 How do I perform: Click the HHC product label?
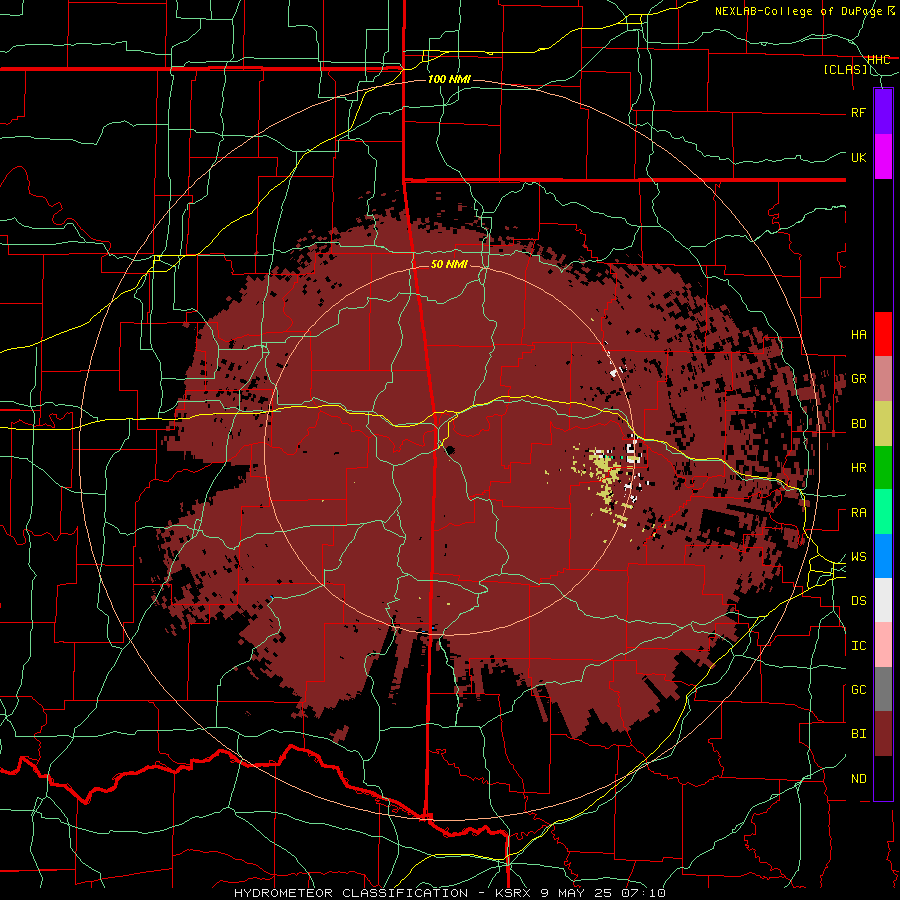(878, 60)
